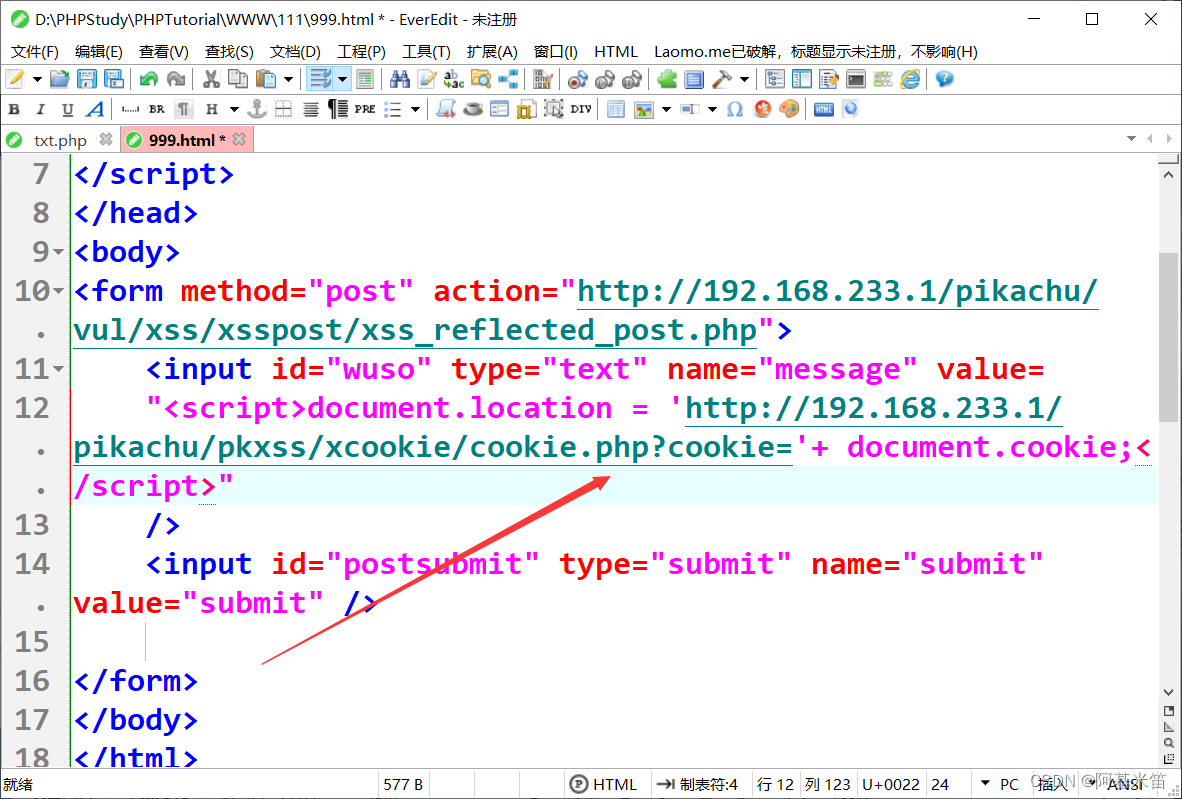Open the list style dropdown arrow
The width and height of the screenshot is (1182, 799).
point(415,110)
